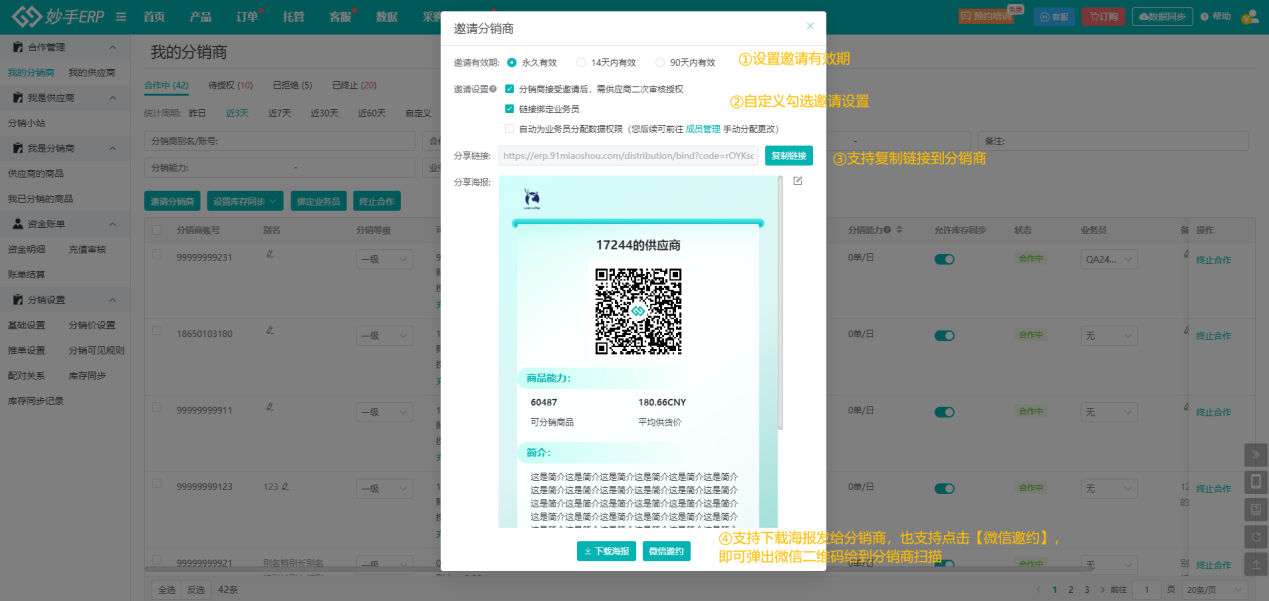Open 业务员 dropdown showing QA24
This screenshot has width=1269, height=601.
tap(1110, 260)
